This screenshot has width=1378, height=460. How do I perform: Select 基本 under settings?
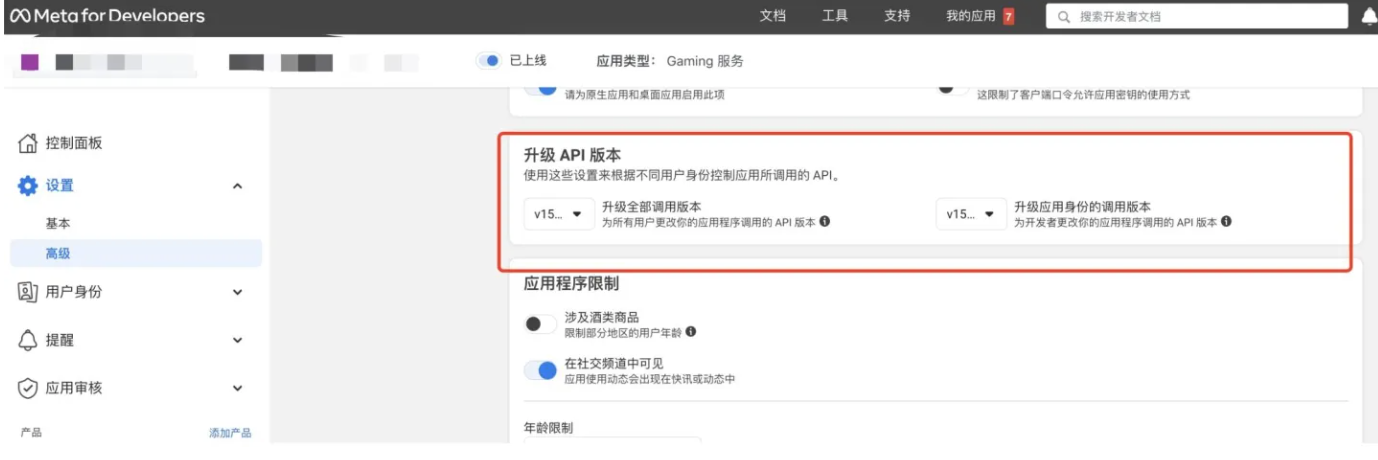[x=58, y=223]
